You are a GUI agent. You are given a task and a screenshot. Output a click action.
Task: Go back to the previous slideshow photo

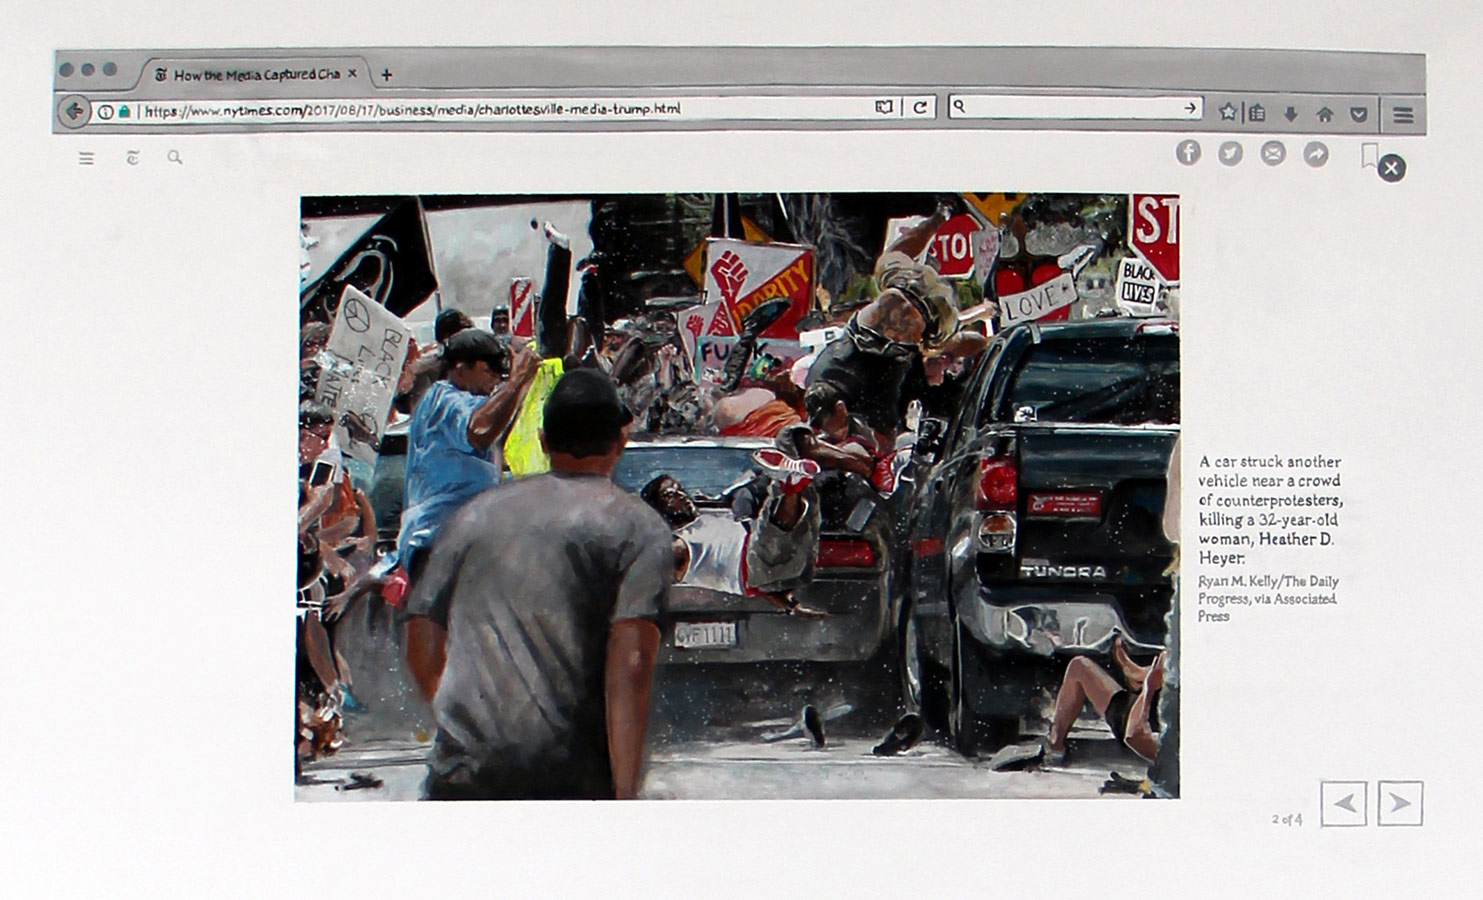coord(1344,803)
